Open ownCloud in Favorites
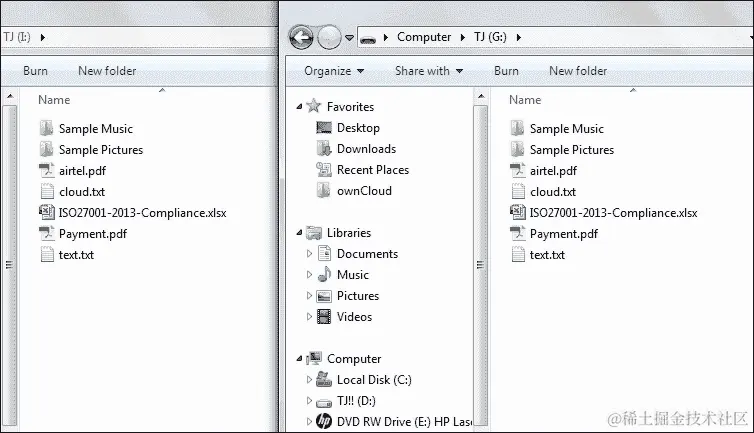Image resolution: width=754 pixels, height=433 pixels. pos(364,191)
